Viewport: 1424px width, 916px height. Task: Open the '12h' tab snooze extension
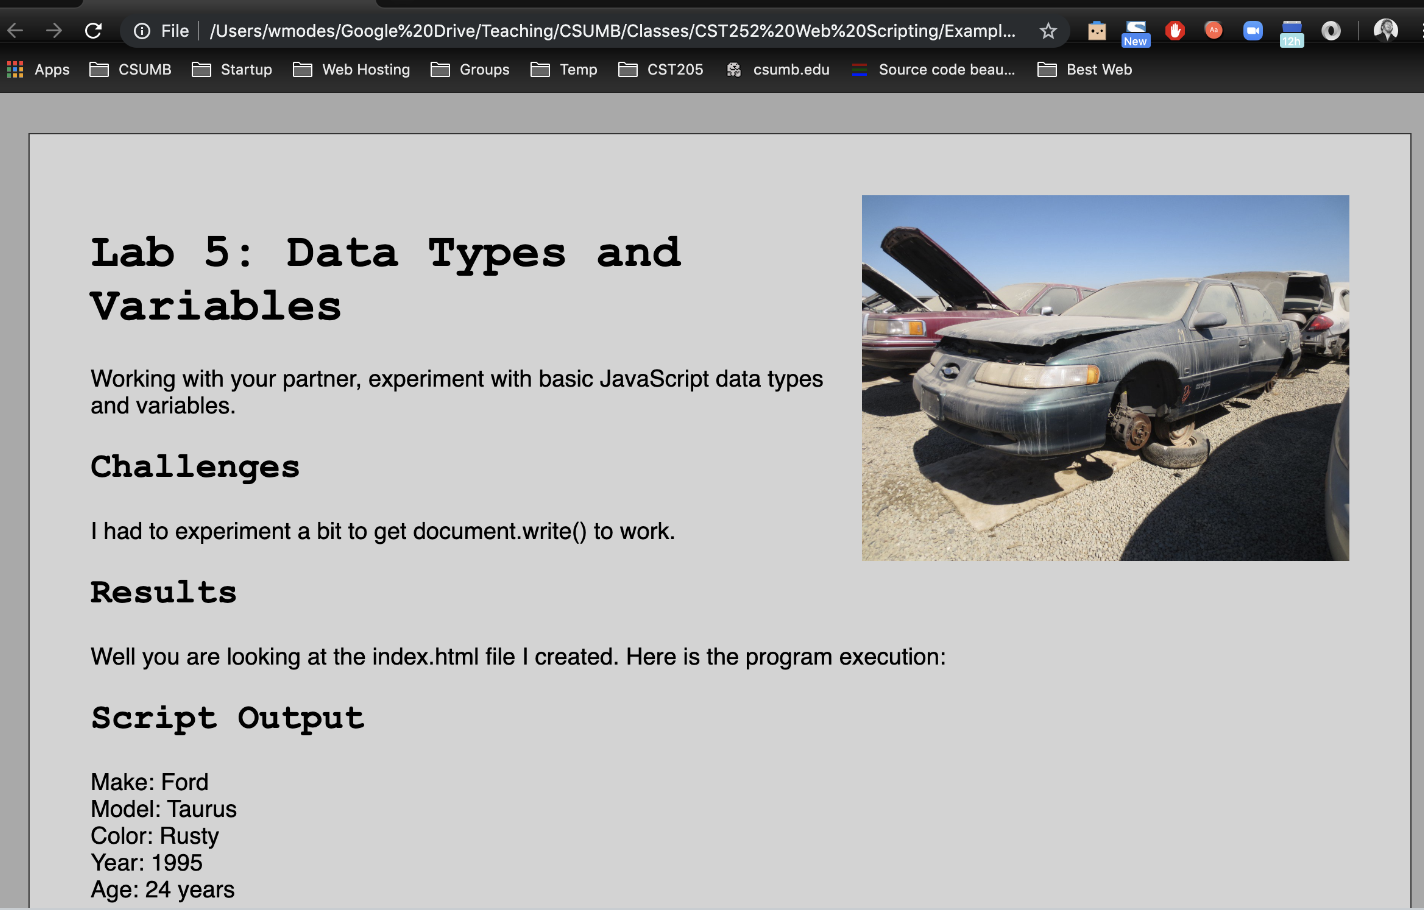pyautogui.click(x=1291, y=30)
